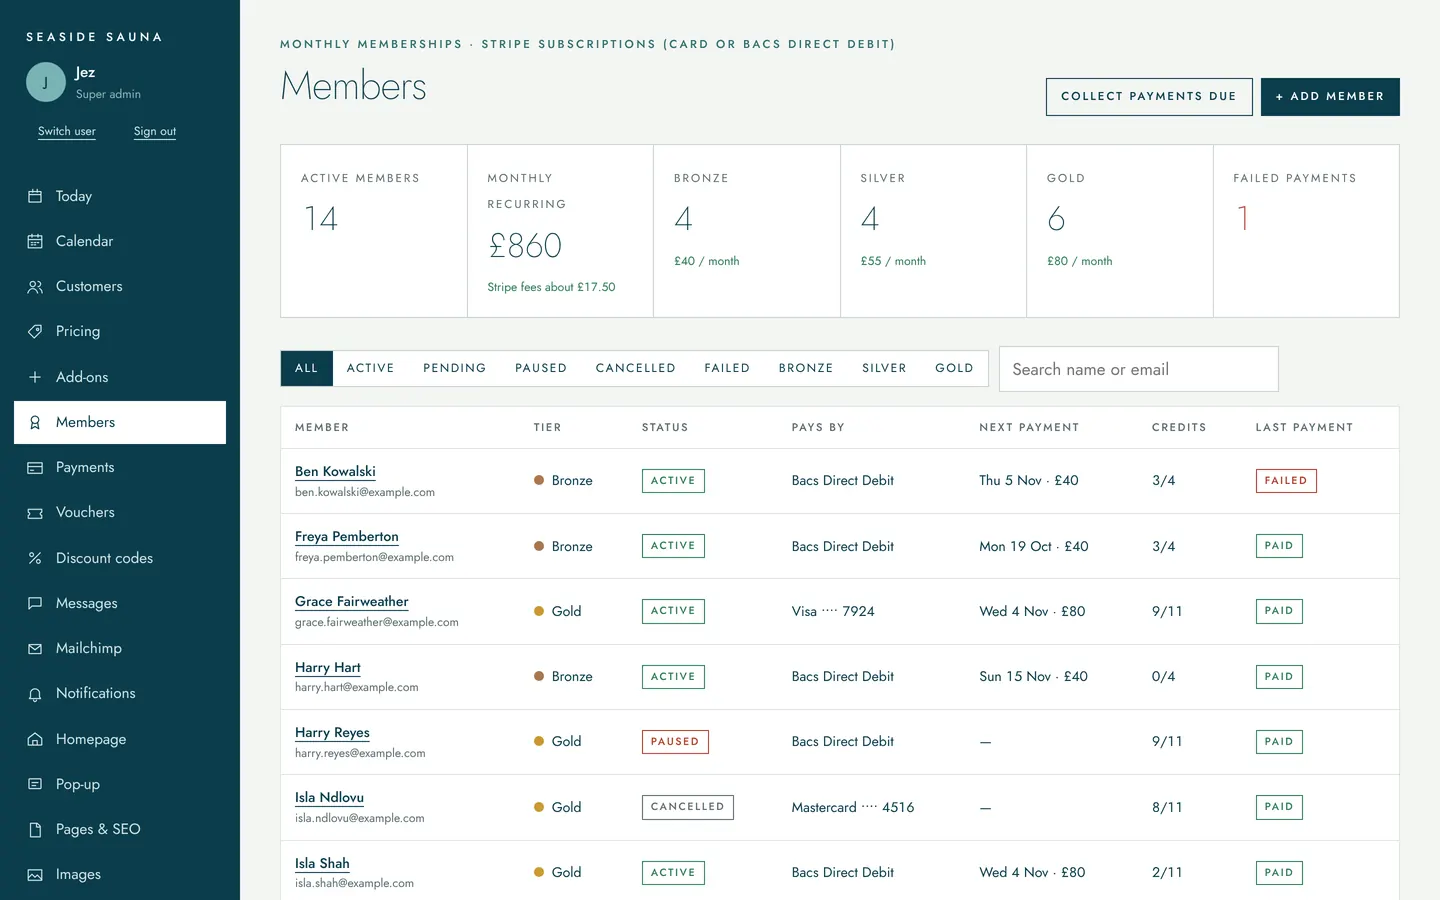The width and height of the screenshot is (1440, 900).
Task: Focus the Search name or email field
Action: coord(1139,369)
